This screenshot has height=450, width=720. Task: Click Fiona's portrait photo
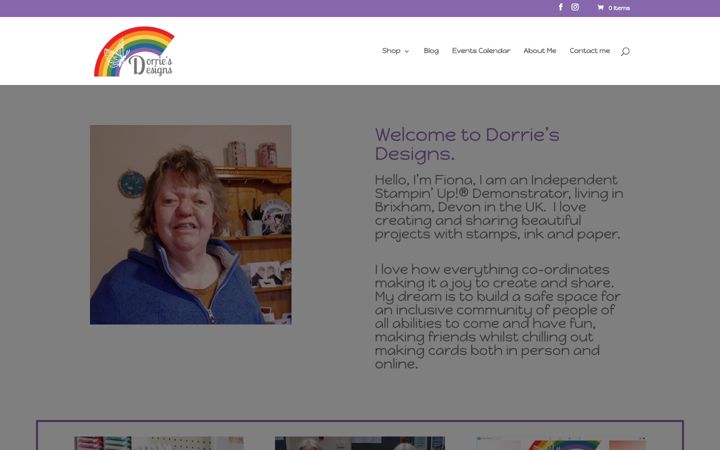click(191, 225)
